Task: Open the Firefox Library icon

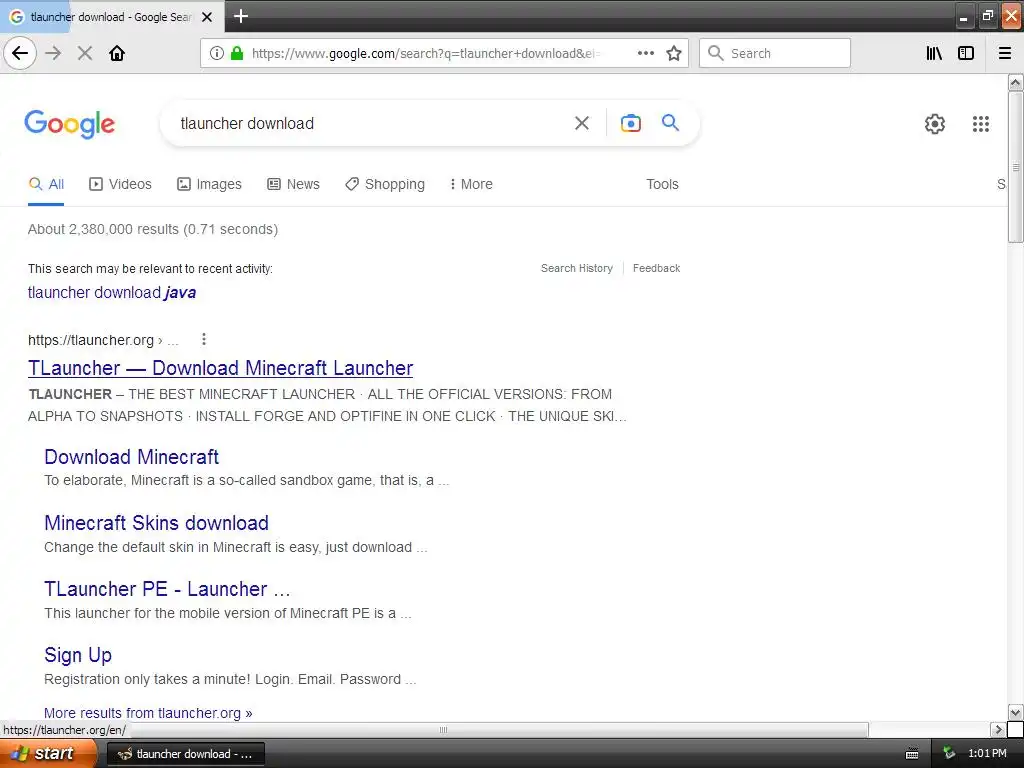Action: tap(934, 53)
